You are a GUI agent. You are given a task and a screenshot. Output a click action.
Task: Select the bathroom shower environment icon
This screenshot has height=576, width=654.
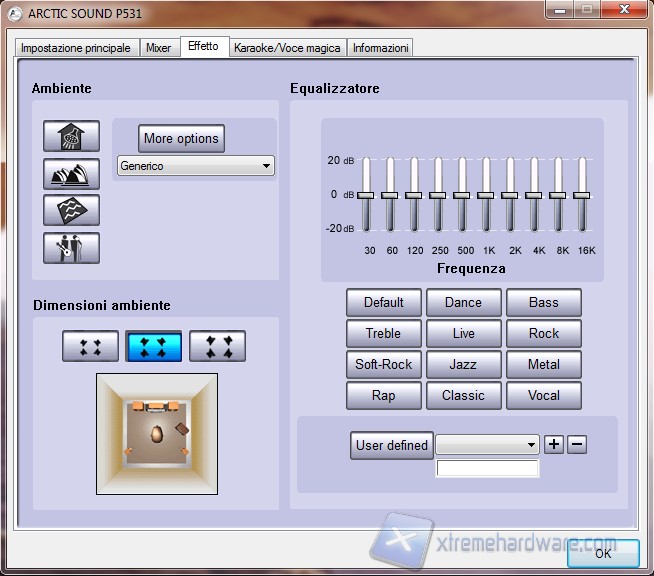coord(72,137)
